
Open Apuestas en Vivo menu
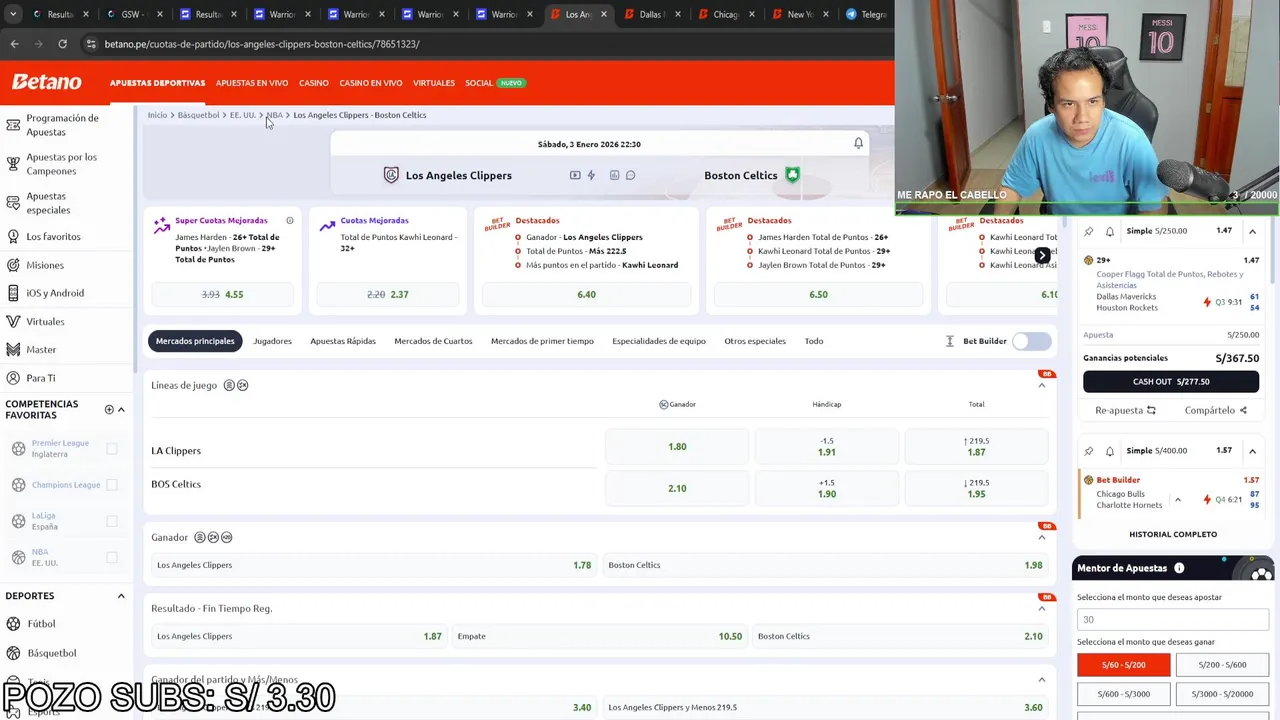pos(252,83)
